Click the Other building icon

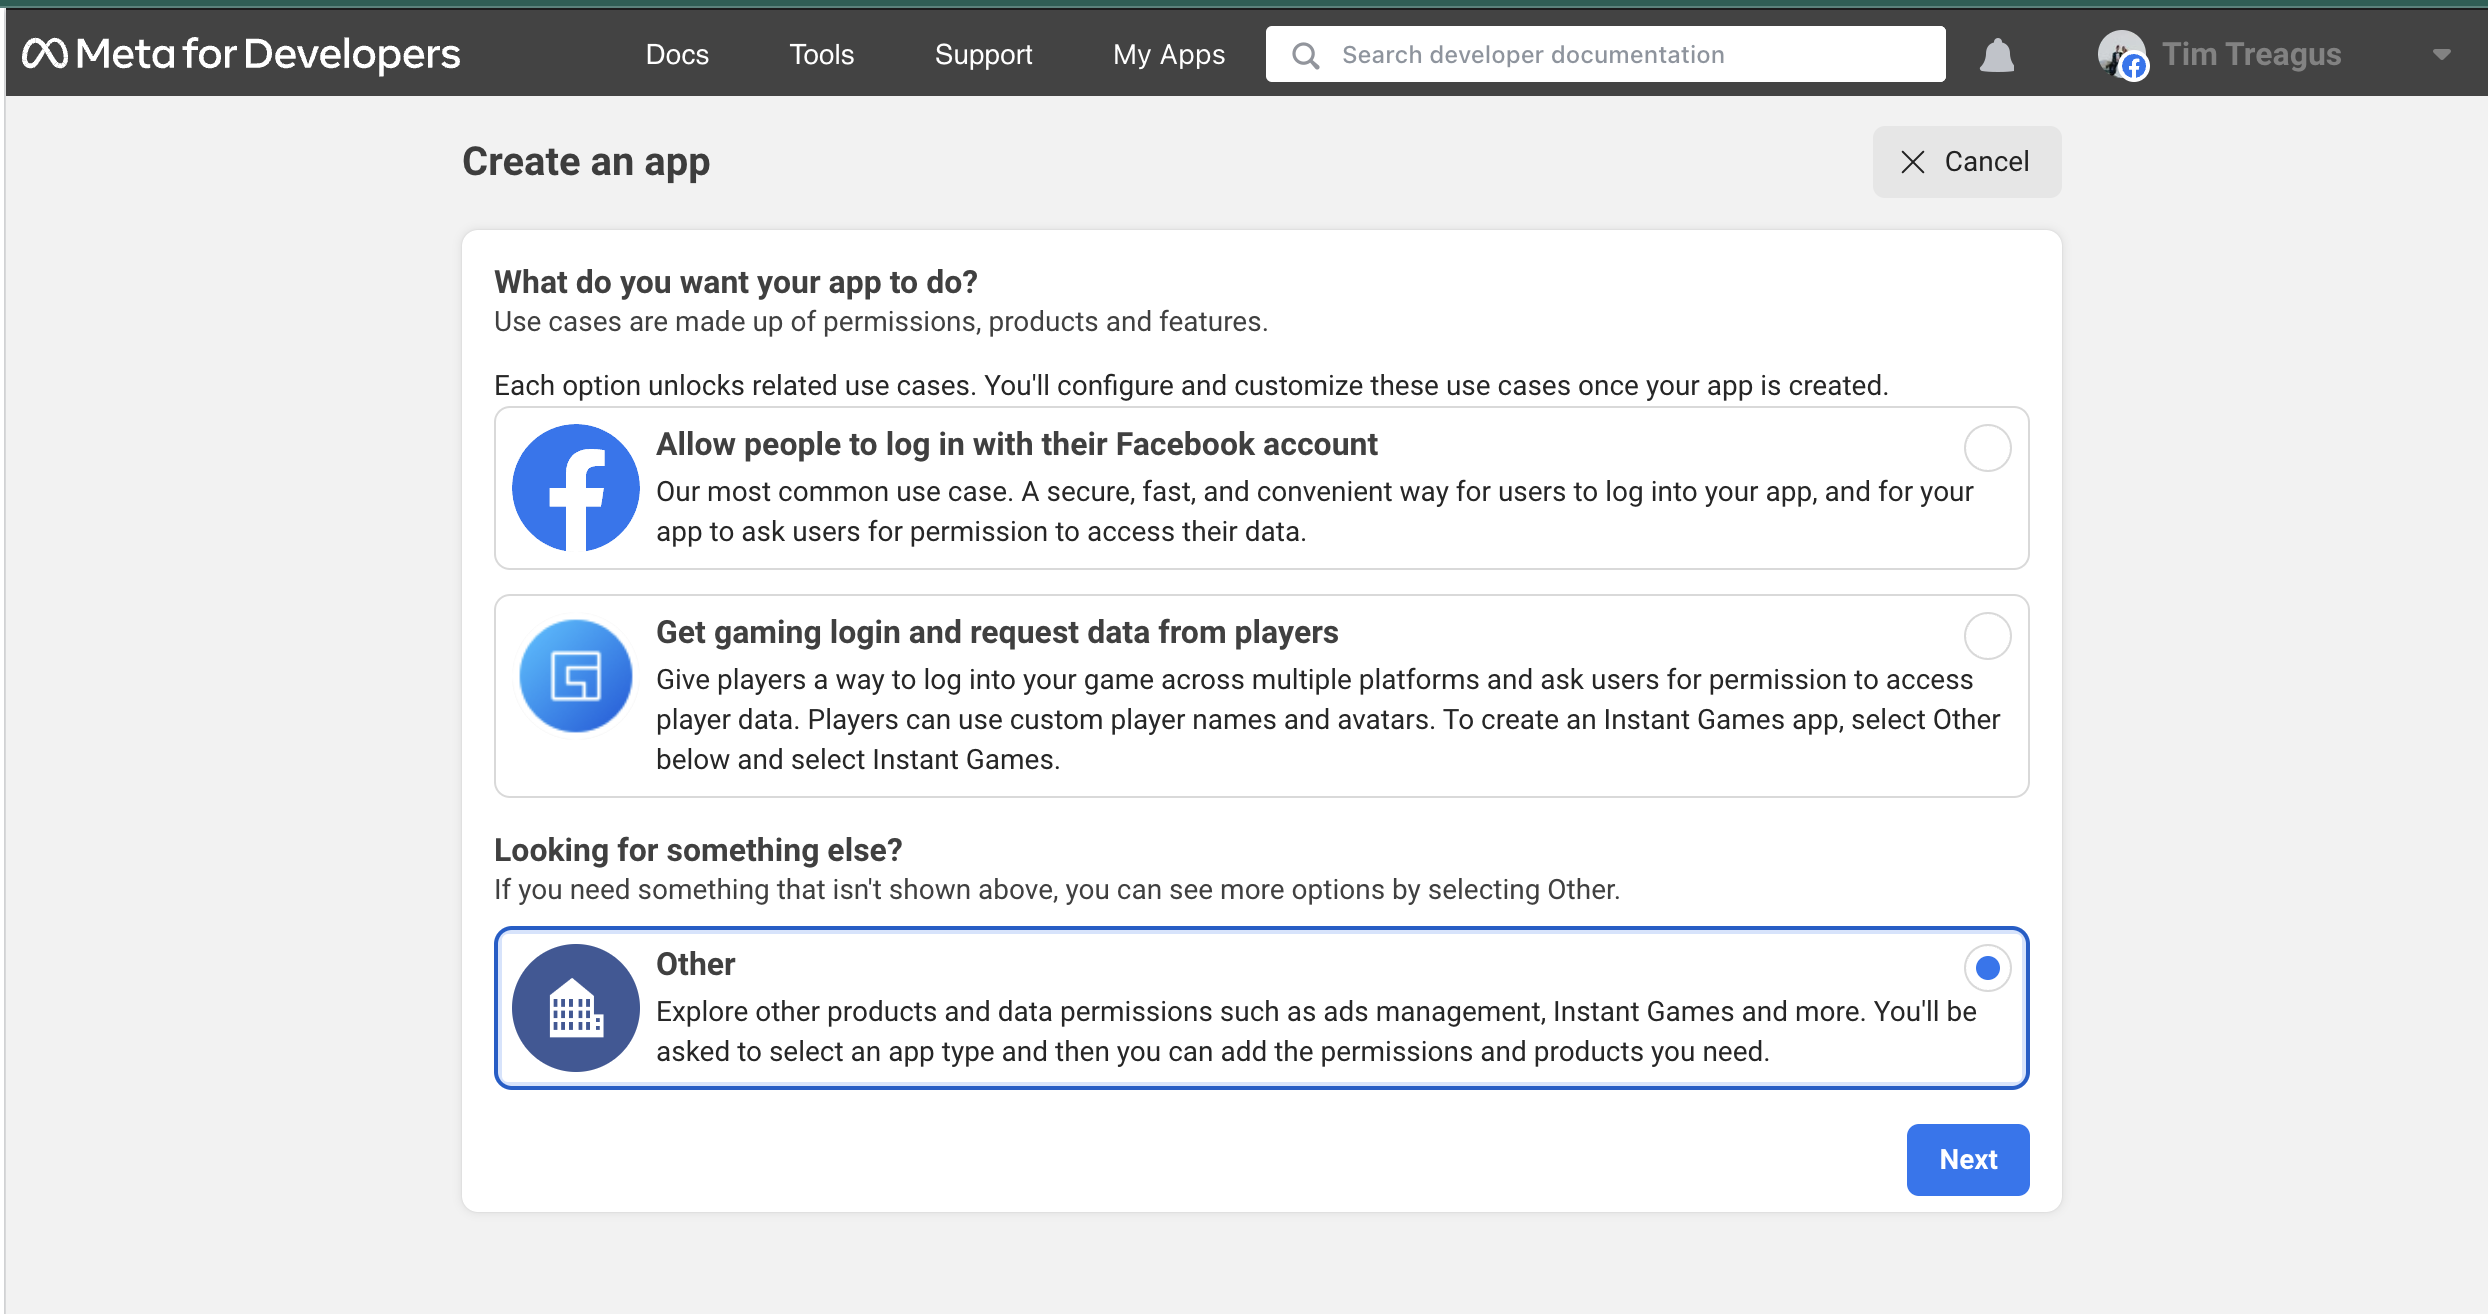point(576,1008)
